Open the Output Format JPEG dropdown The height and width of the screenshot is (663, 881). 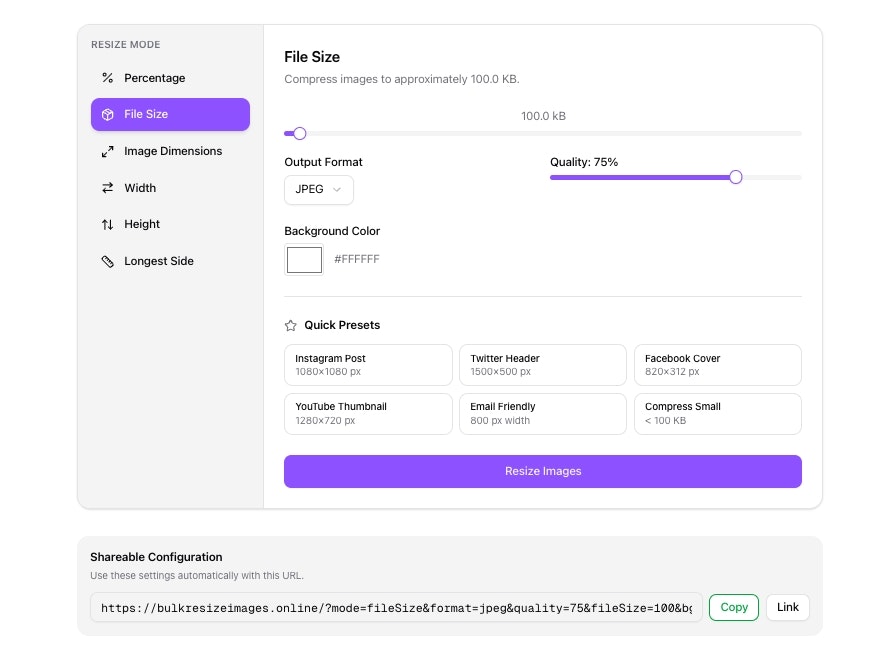(x=319, y=189)
